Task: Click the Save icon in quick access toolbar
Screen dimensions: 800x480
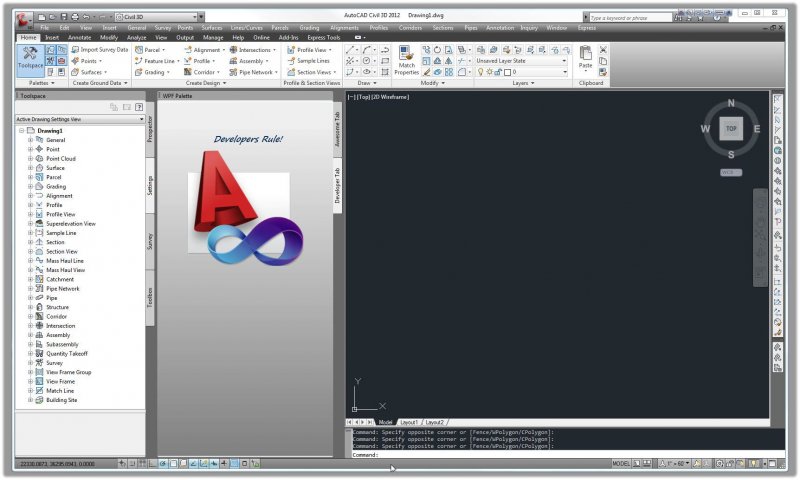Action: point(65,17)
